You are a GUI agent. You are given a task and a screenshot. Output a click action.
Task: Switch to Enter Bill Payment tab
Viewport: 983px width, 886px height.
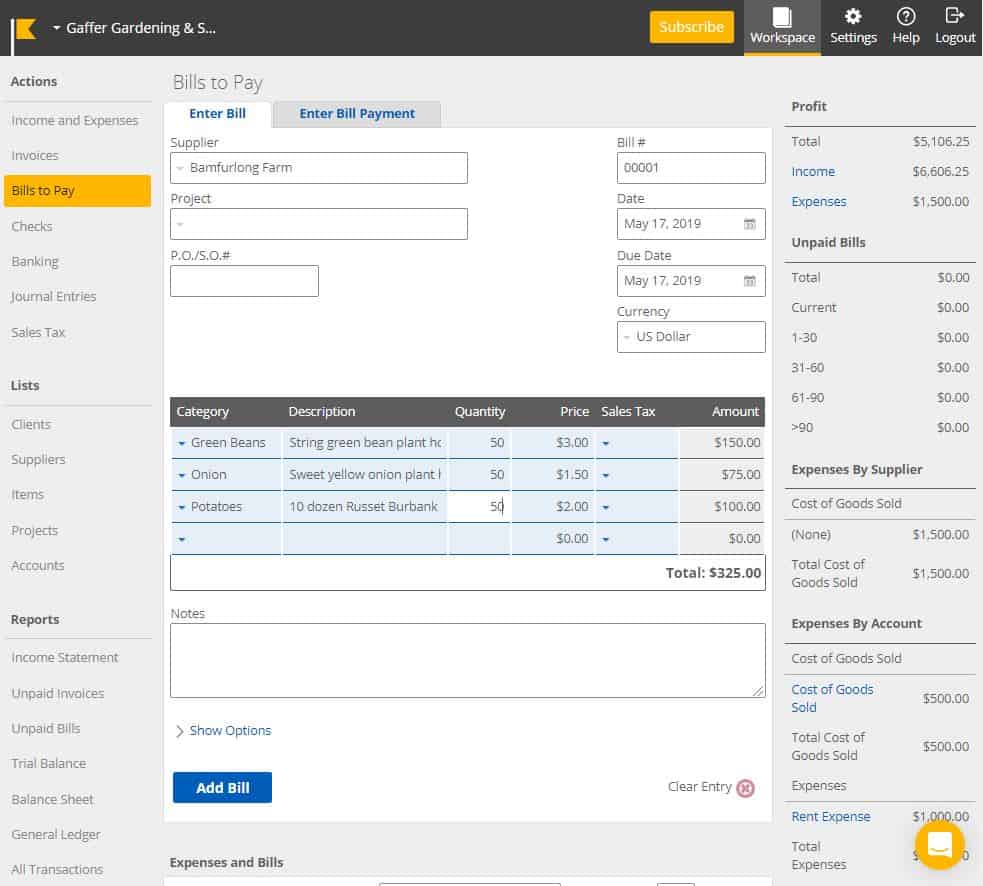pos(357,113)
